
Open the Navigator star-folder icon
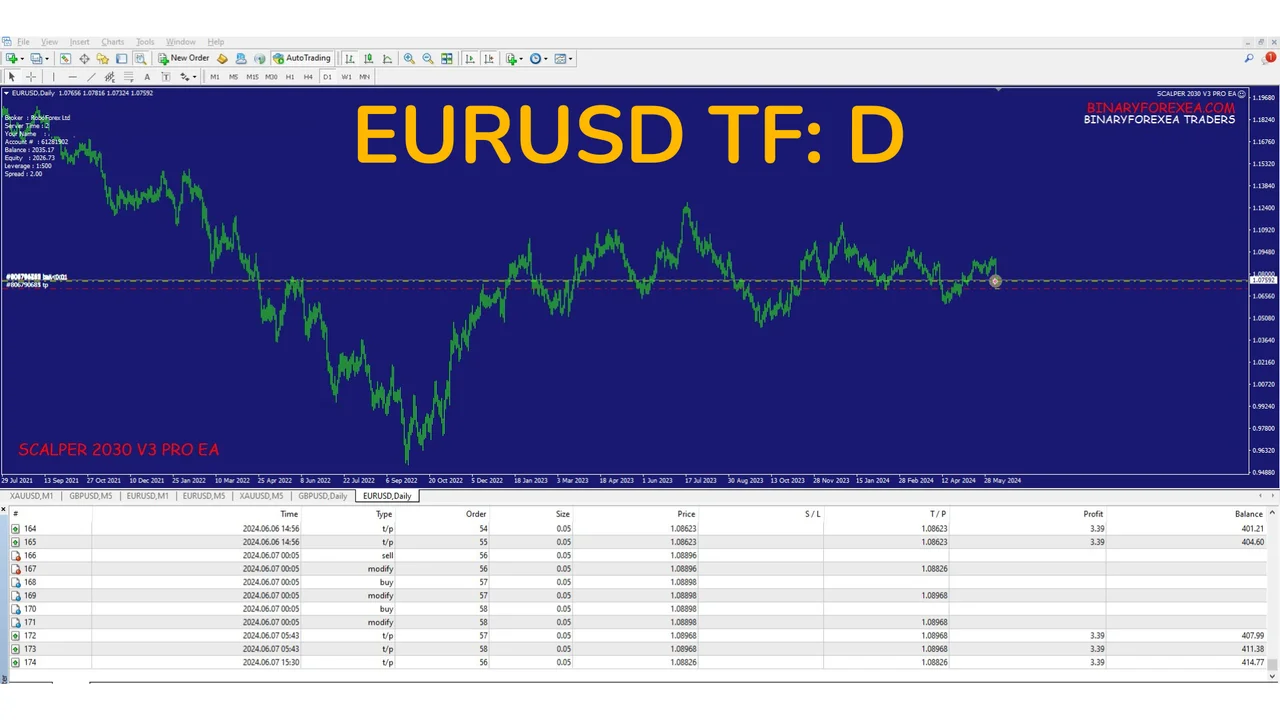[x=102, y=59]
